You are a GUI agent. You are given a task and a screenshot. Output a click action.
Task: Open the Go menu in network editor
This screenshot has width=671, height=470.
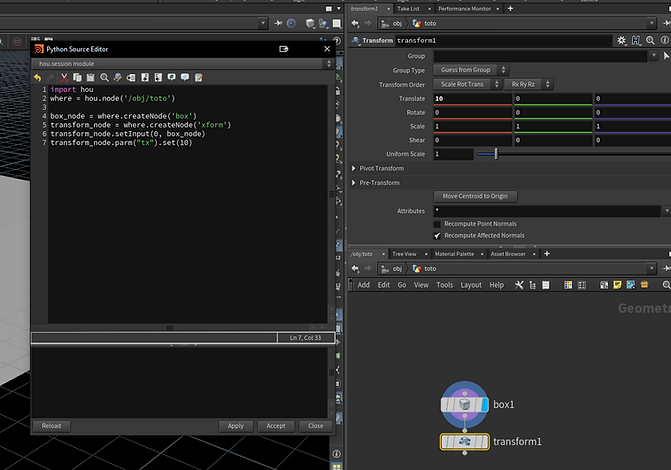click(402, 285)
